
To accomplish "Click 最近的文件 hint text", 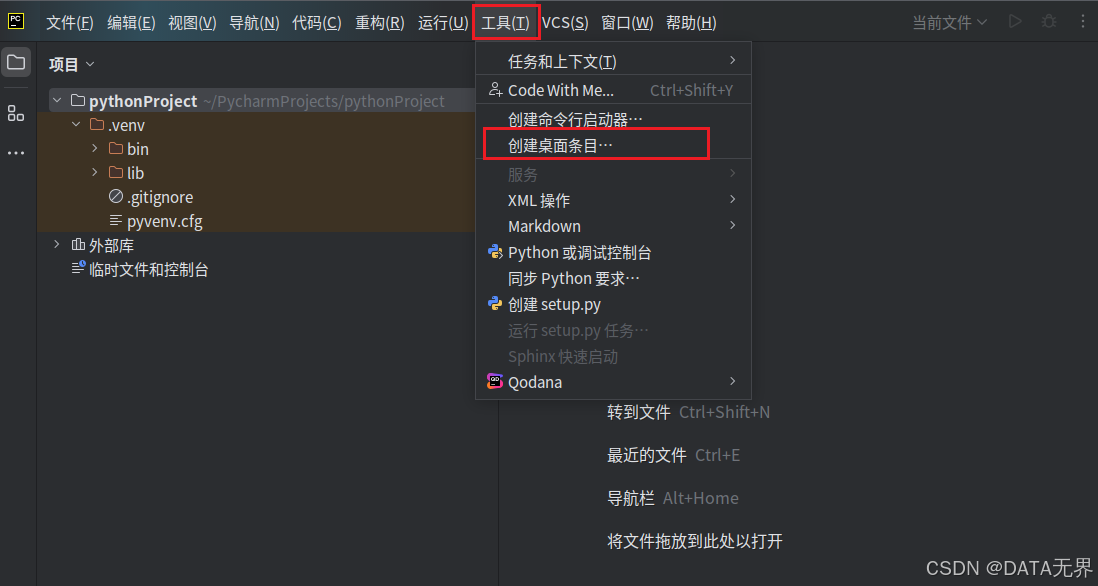I will click(646, 455).
